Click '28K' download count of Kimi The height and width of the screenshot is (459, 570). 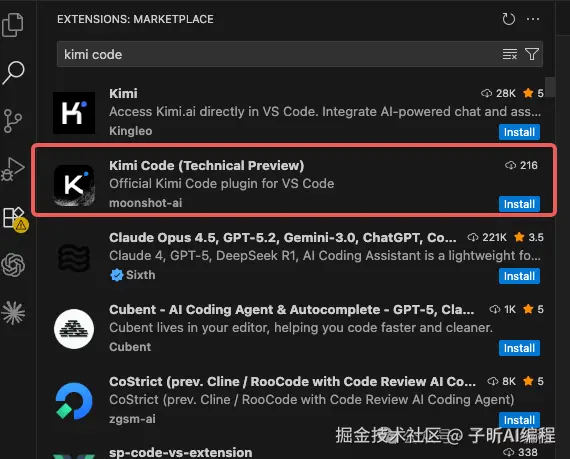coord(498,93)
